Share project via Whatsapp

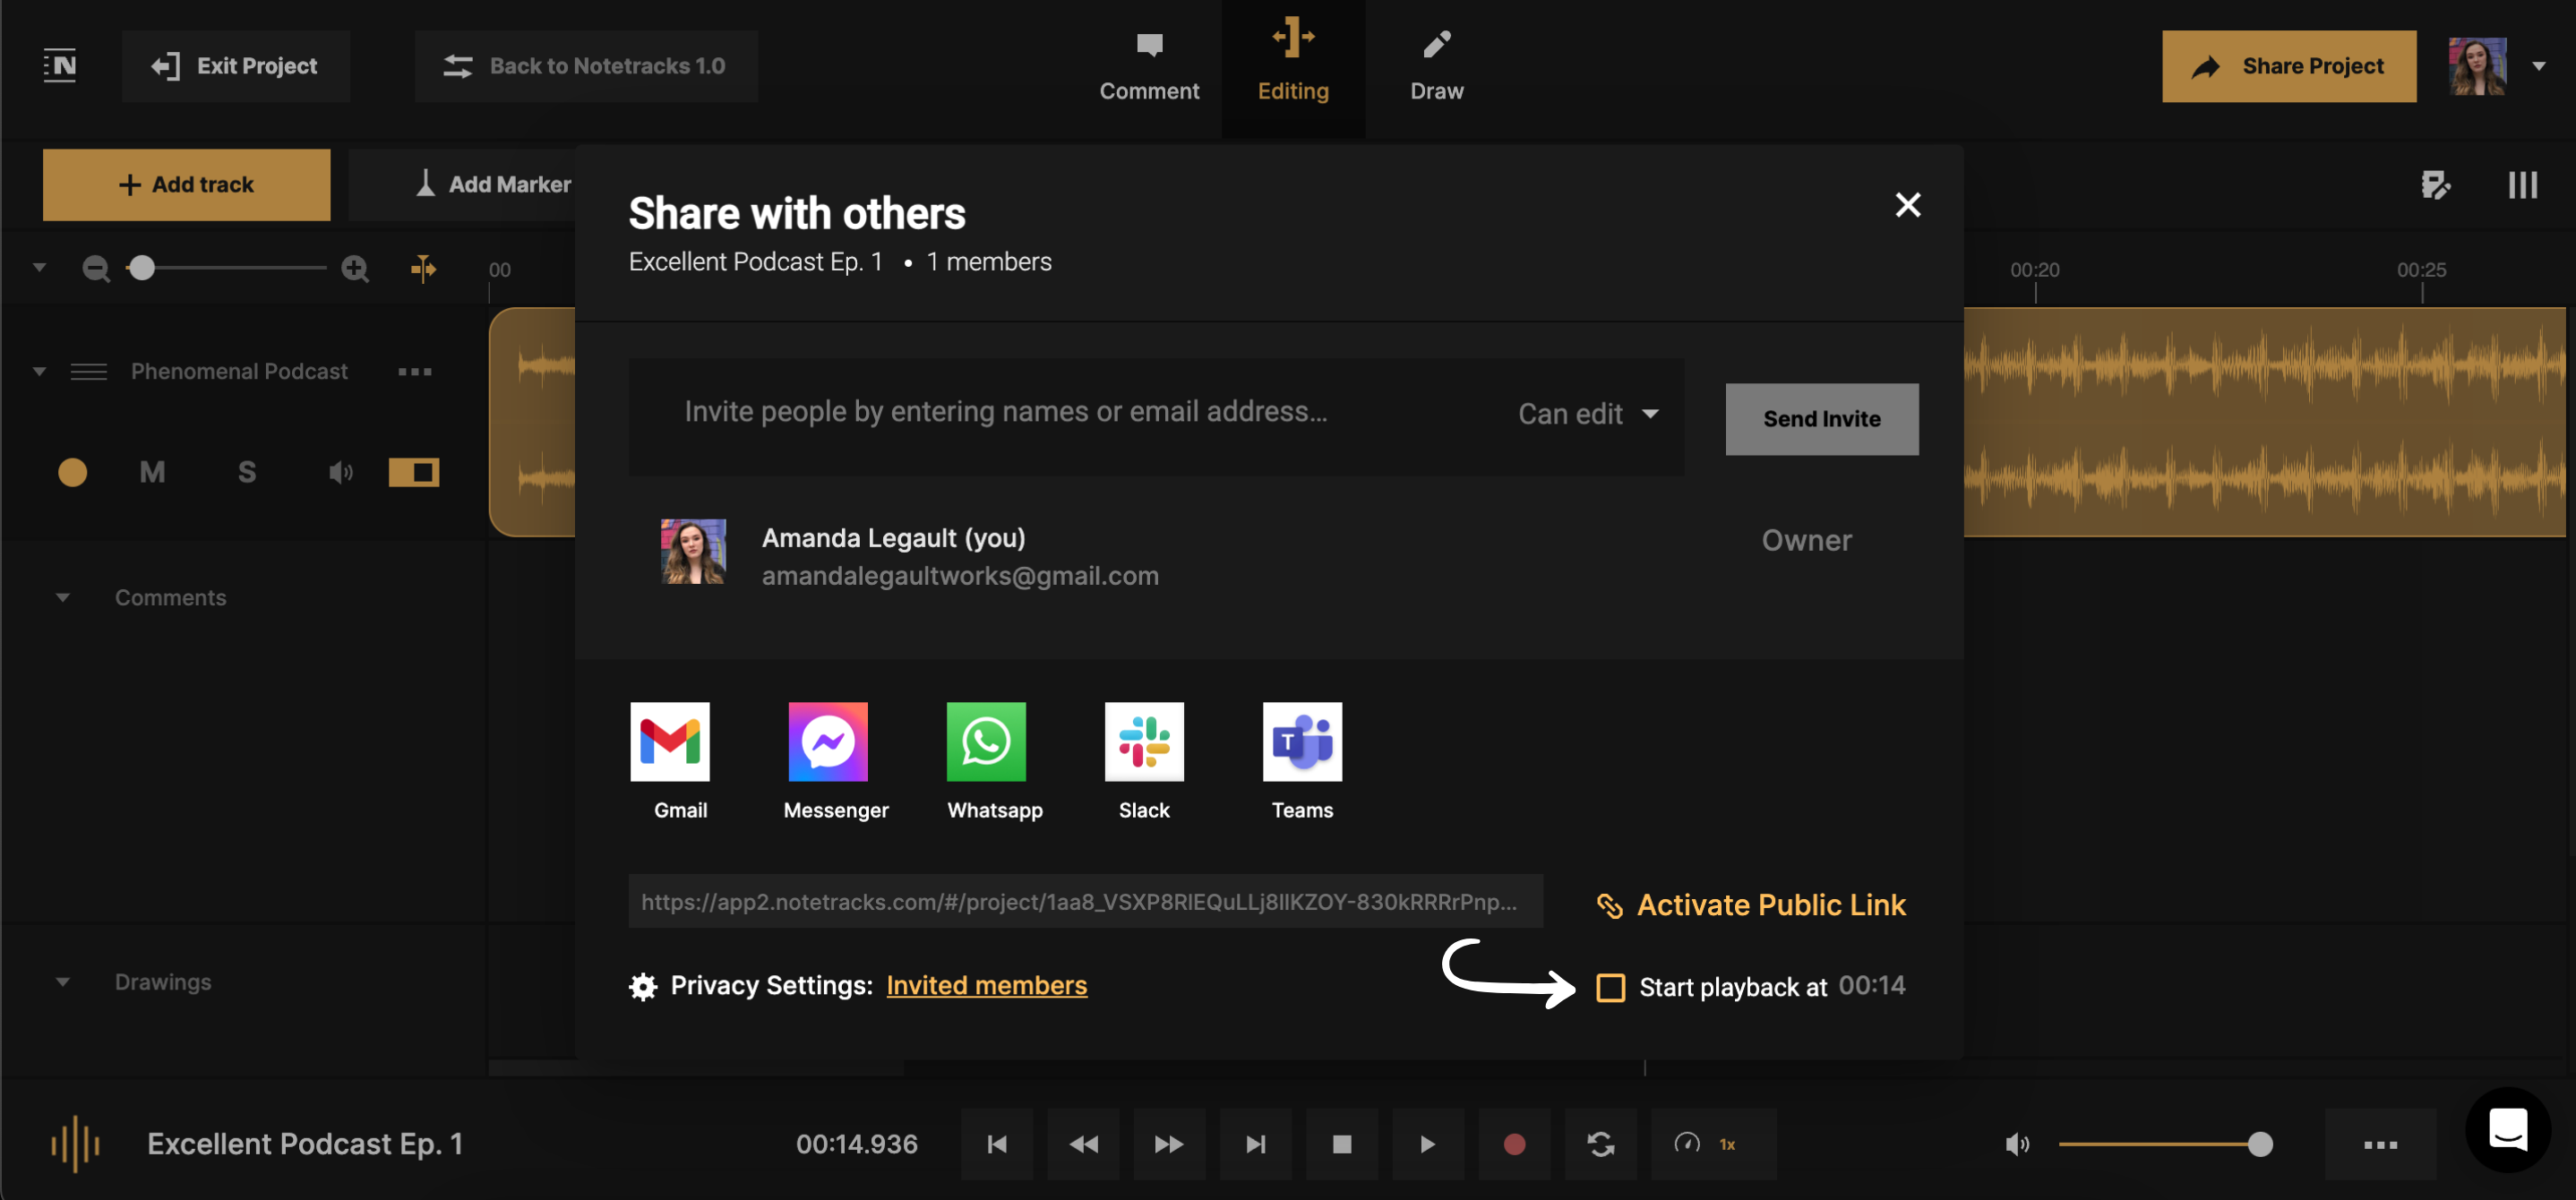(x=986, y=742)
